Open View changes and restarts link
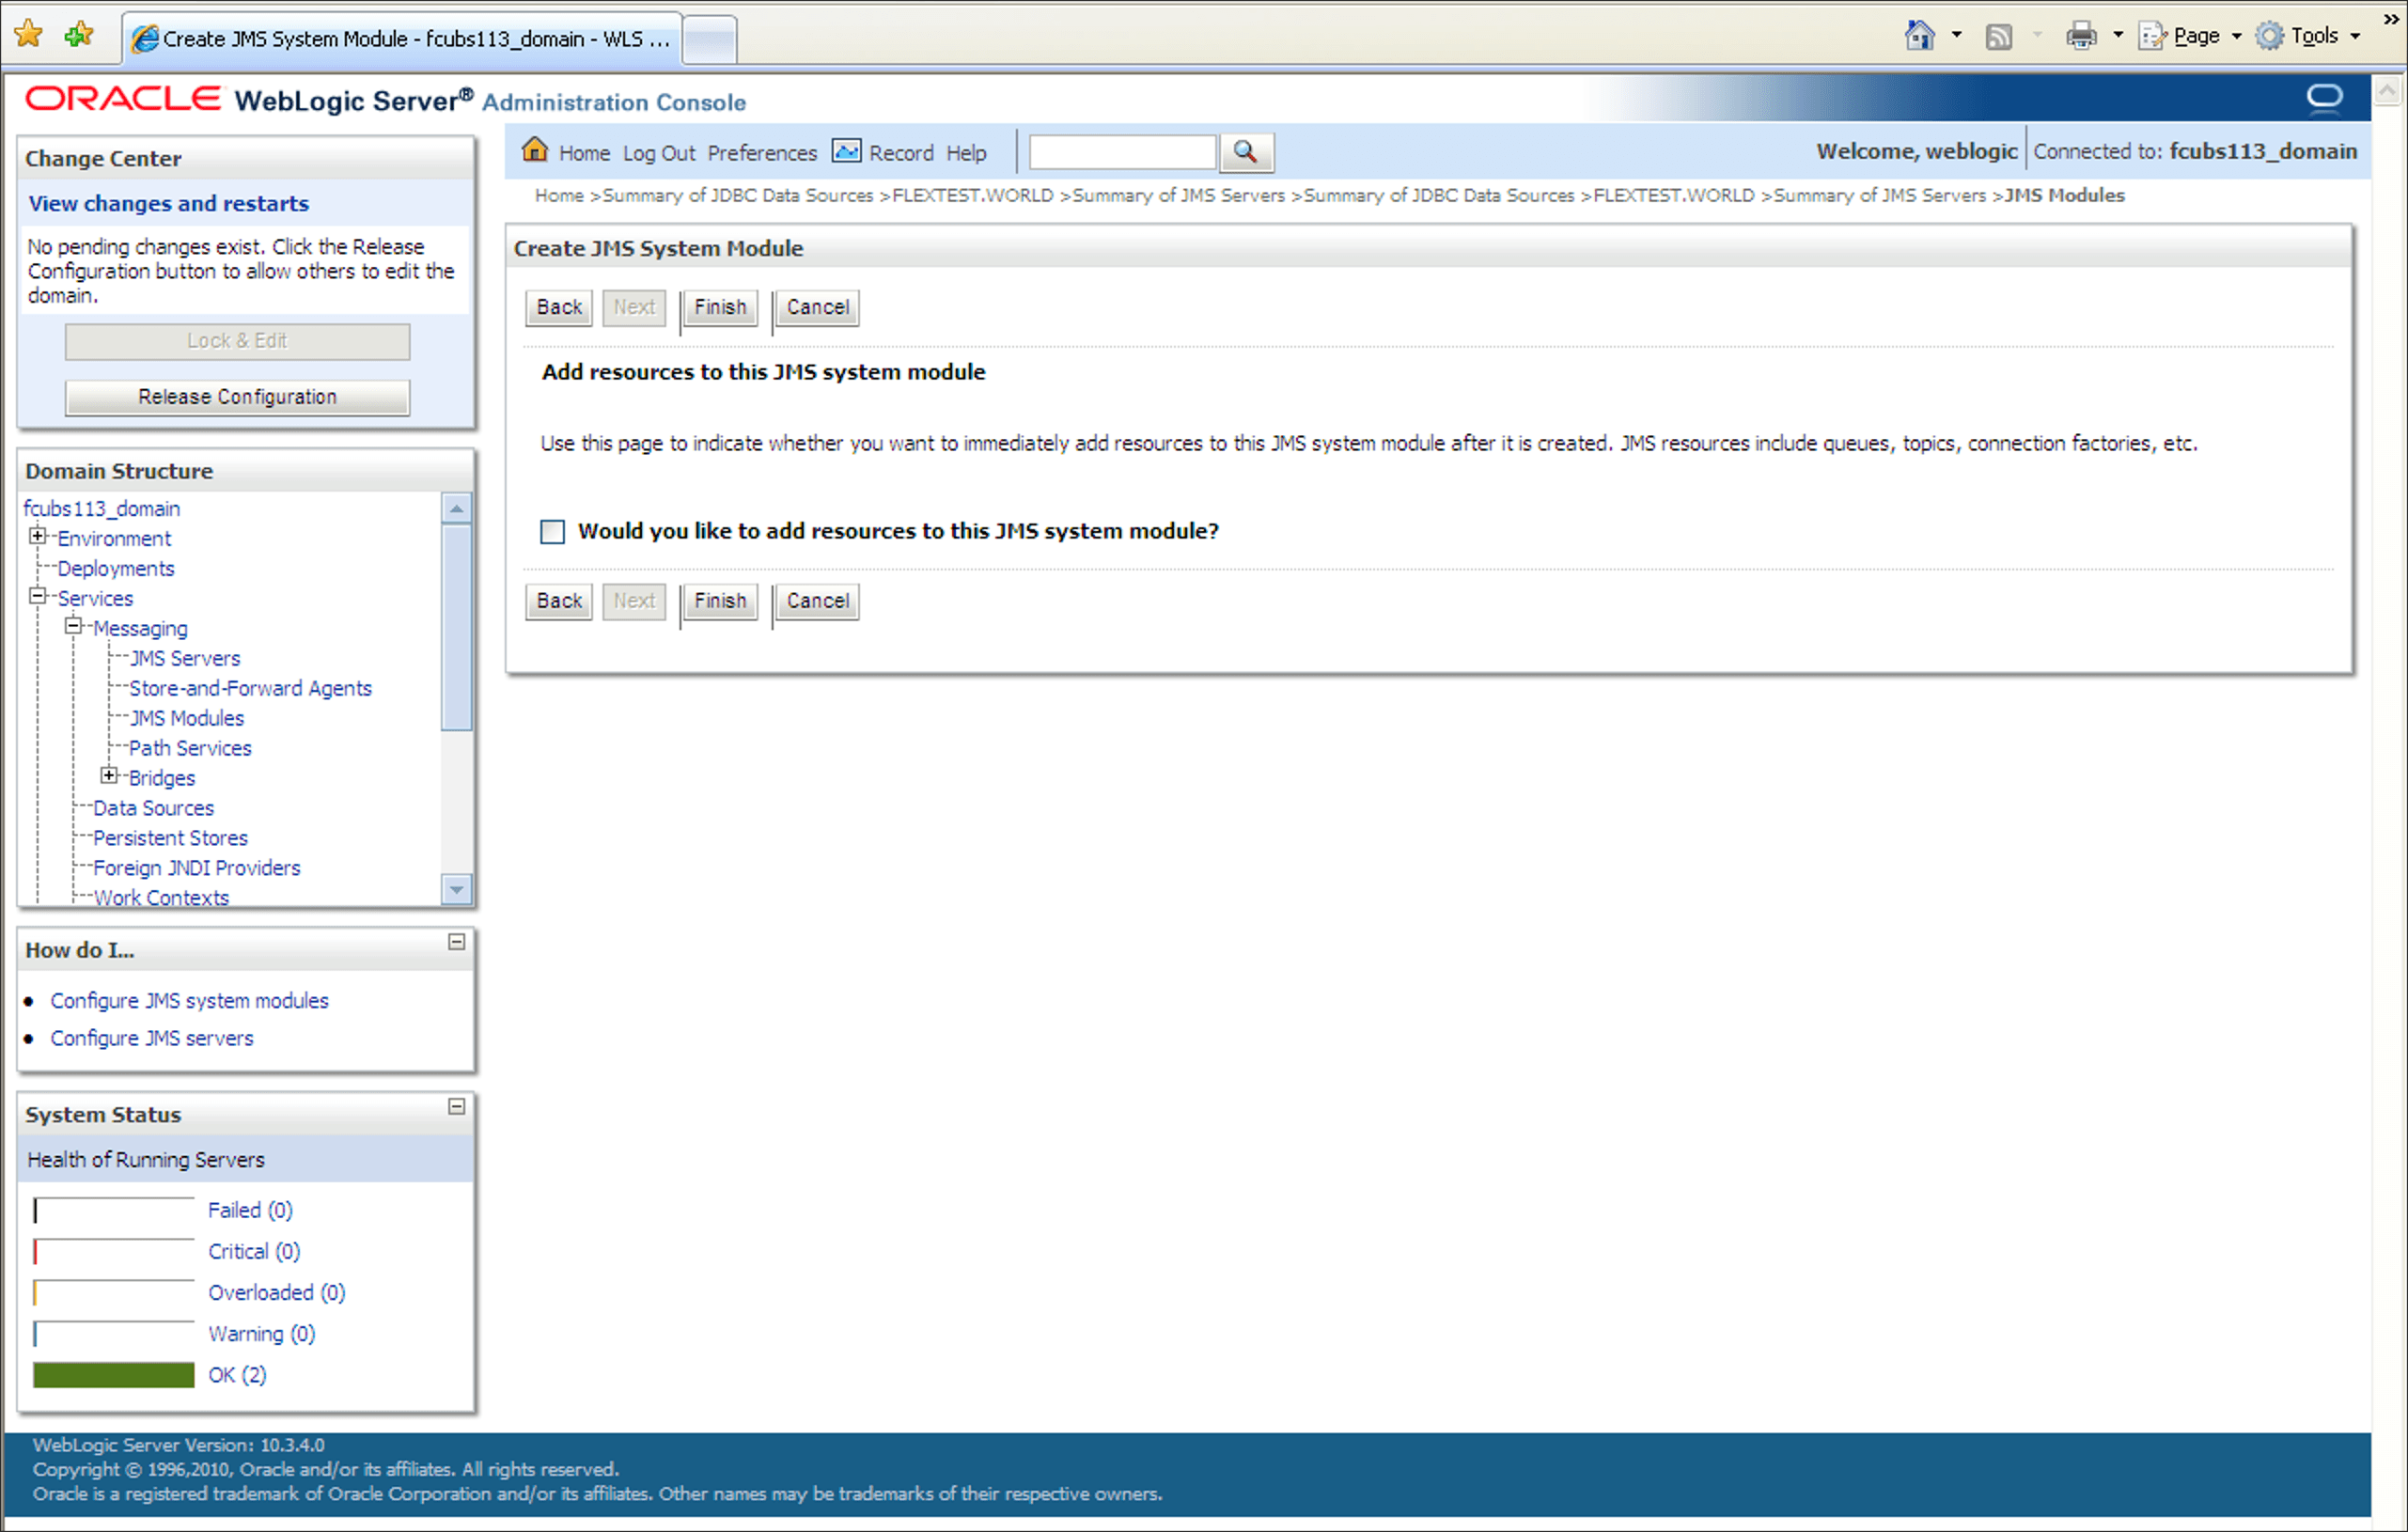This screenshot has height=1532, width=2408. [168, 203]
